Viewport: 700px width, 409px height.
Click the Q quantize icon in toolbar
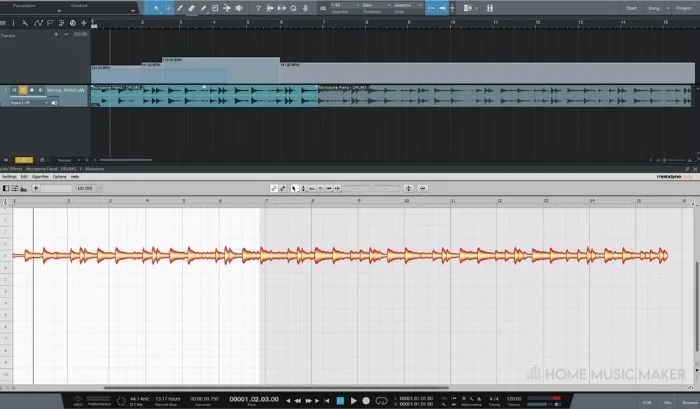pos(293,8)
